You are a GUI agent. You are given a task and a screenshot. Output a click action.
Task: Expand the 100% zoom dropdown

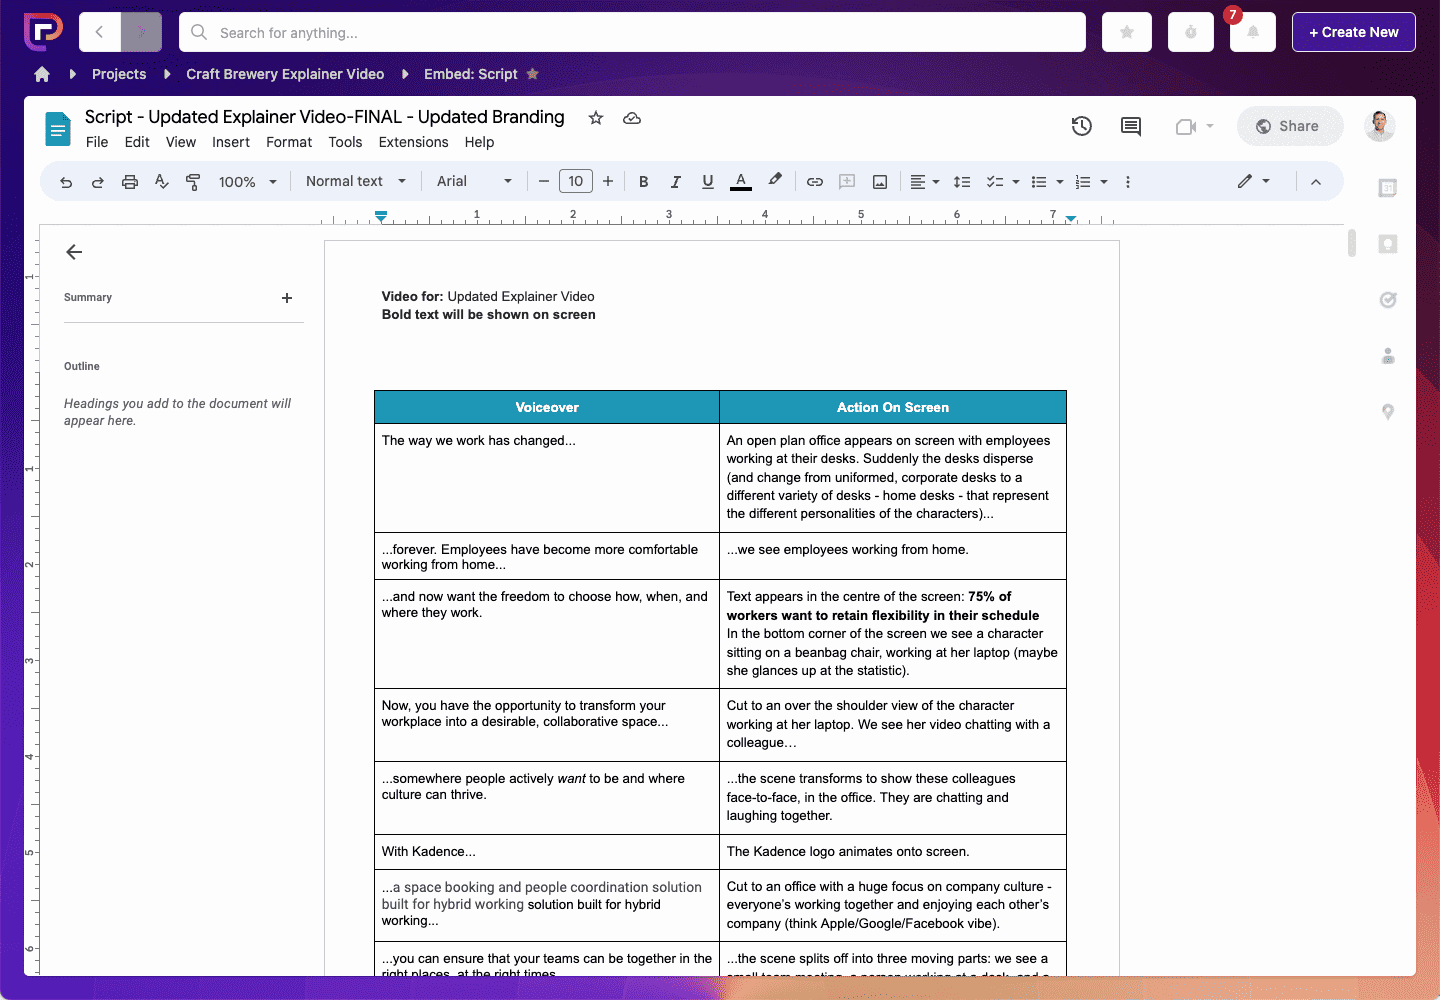point(247,182)
